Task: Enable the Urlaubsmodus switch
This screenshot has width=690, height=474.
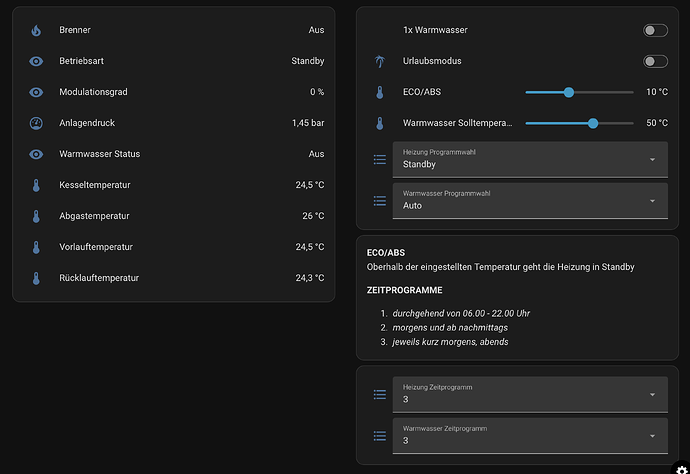Action: (655, 61)
